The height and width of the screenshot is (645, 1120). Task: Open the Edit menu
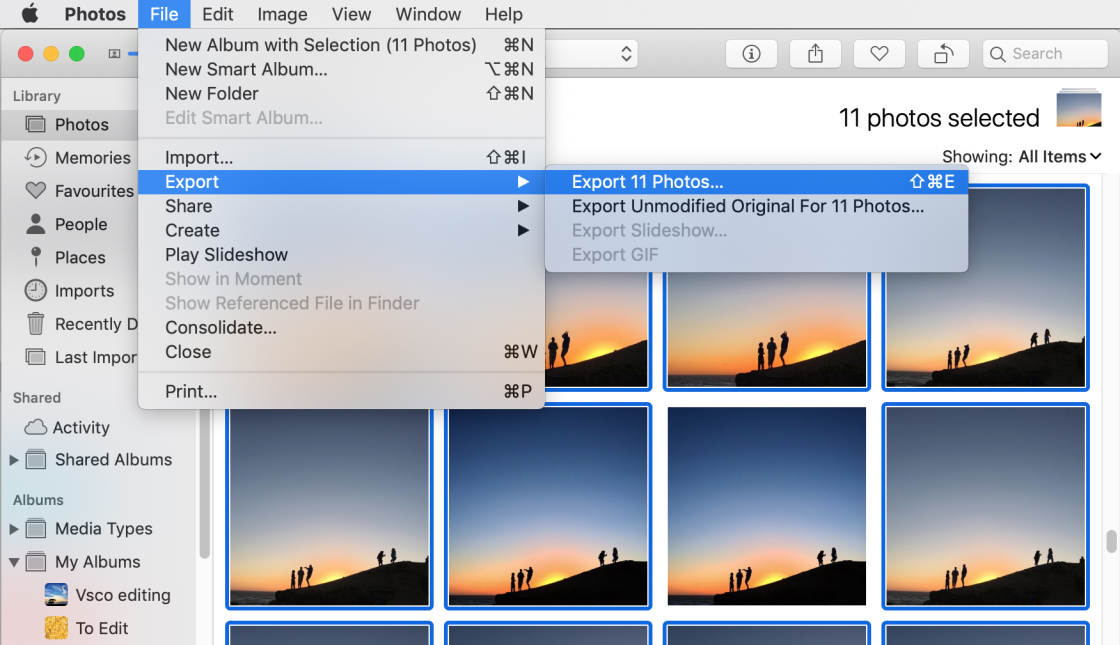coord(217,14)
